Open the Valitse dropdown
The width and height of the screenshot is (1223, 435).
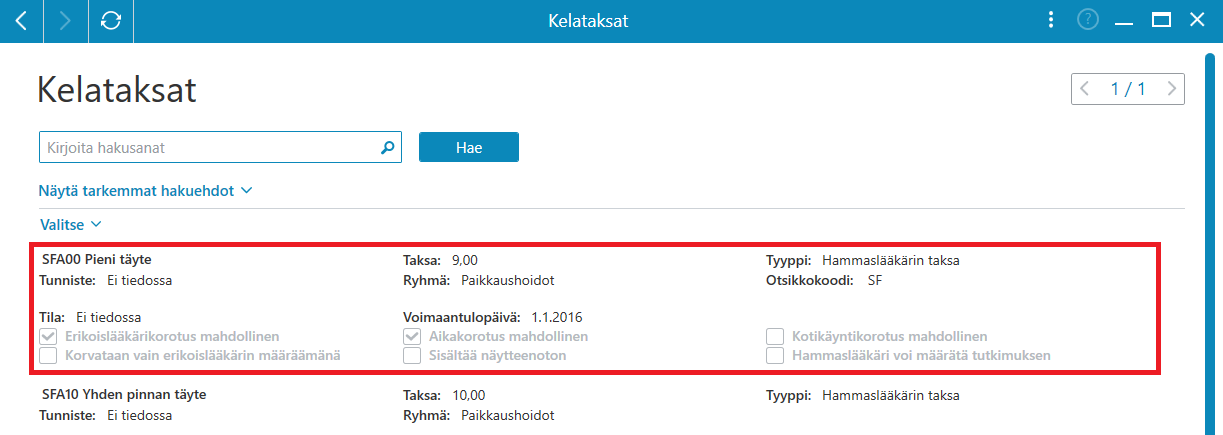(70, 225)
